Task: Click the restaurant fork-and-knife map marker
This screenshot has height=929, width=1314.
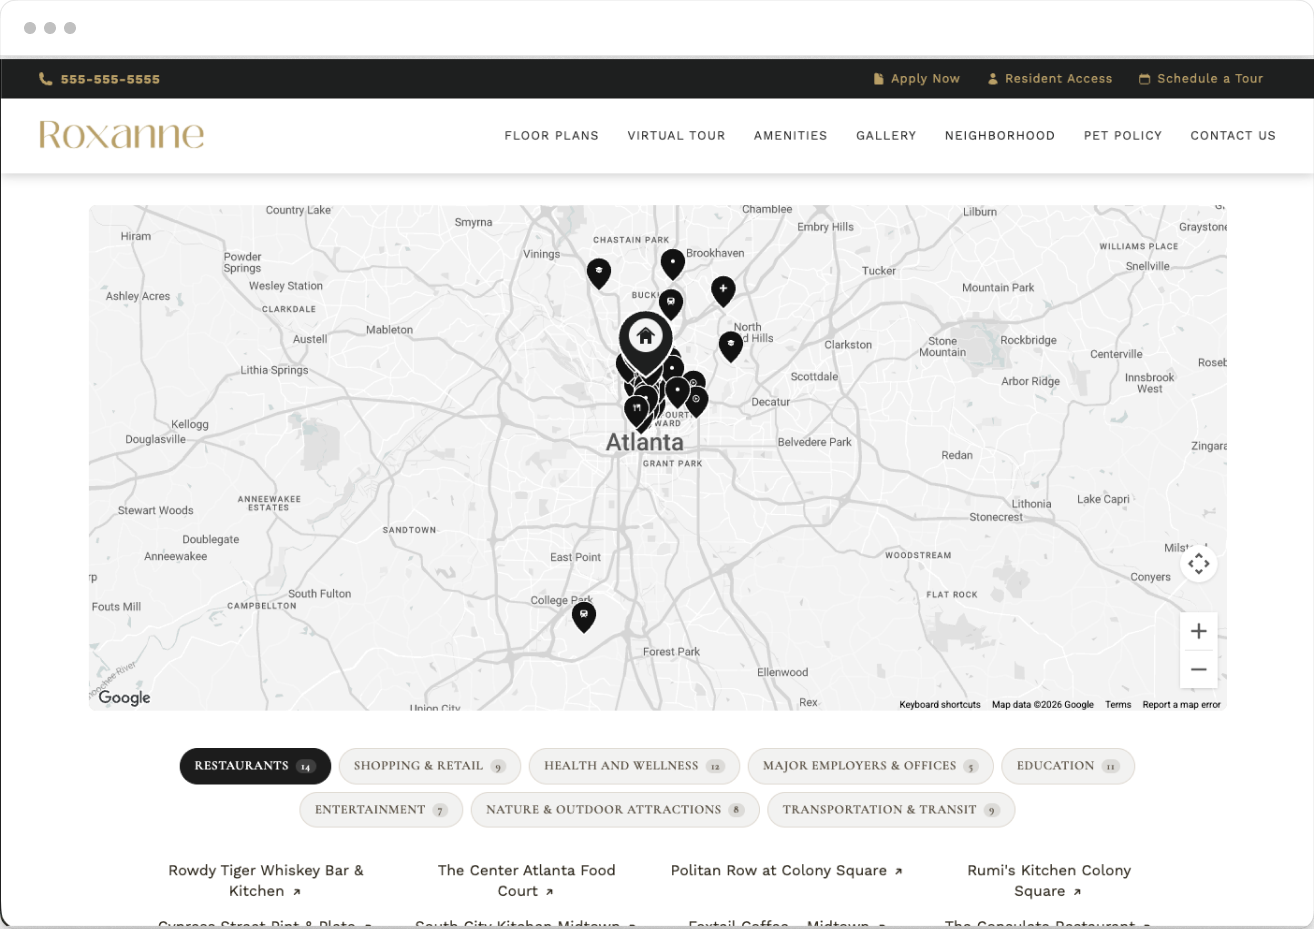Action: pos(636,410)
